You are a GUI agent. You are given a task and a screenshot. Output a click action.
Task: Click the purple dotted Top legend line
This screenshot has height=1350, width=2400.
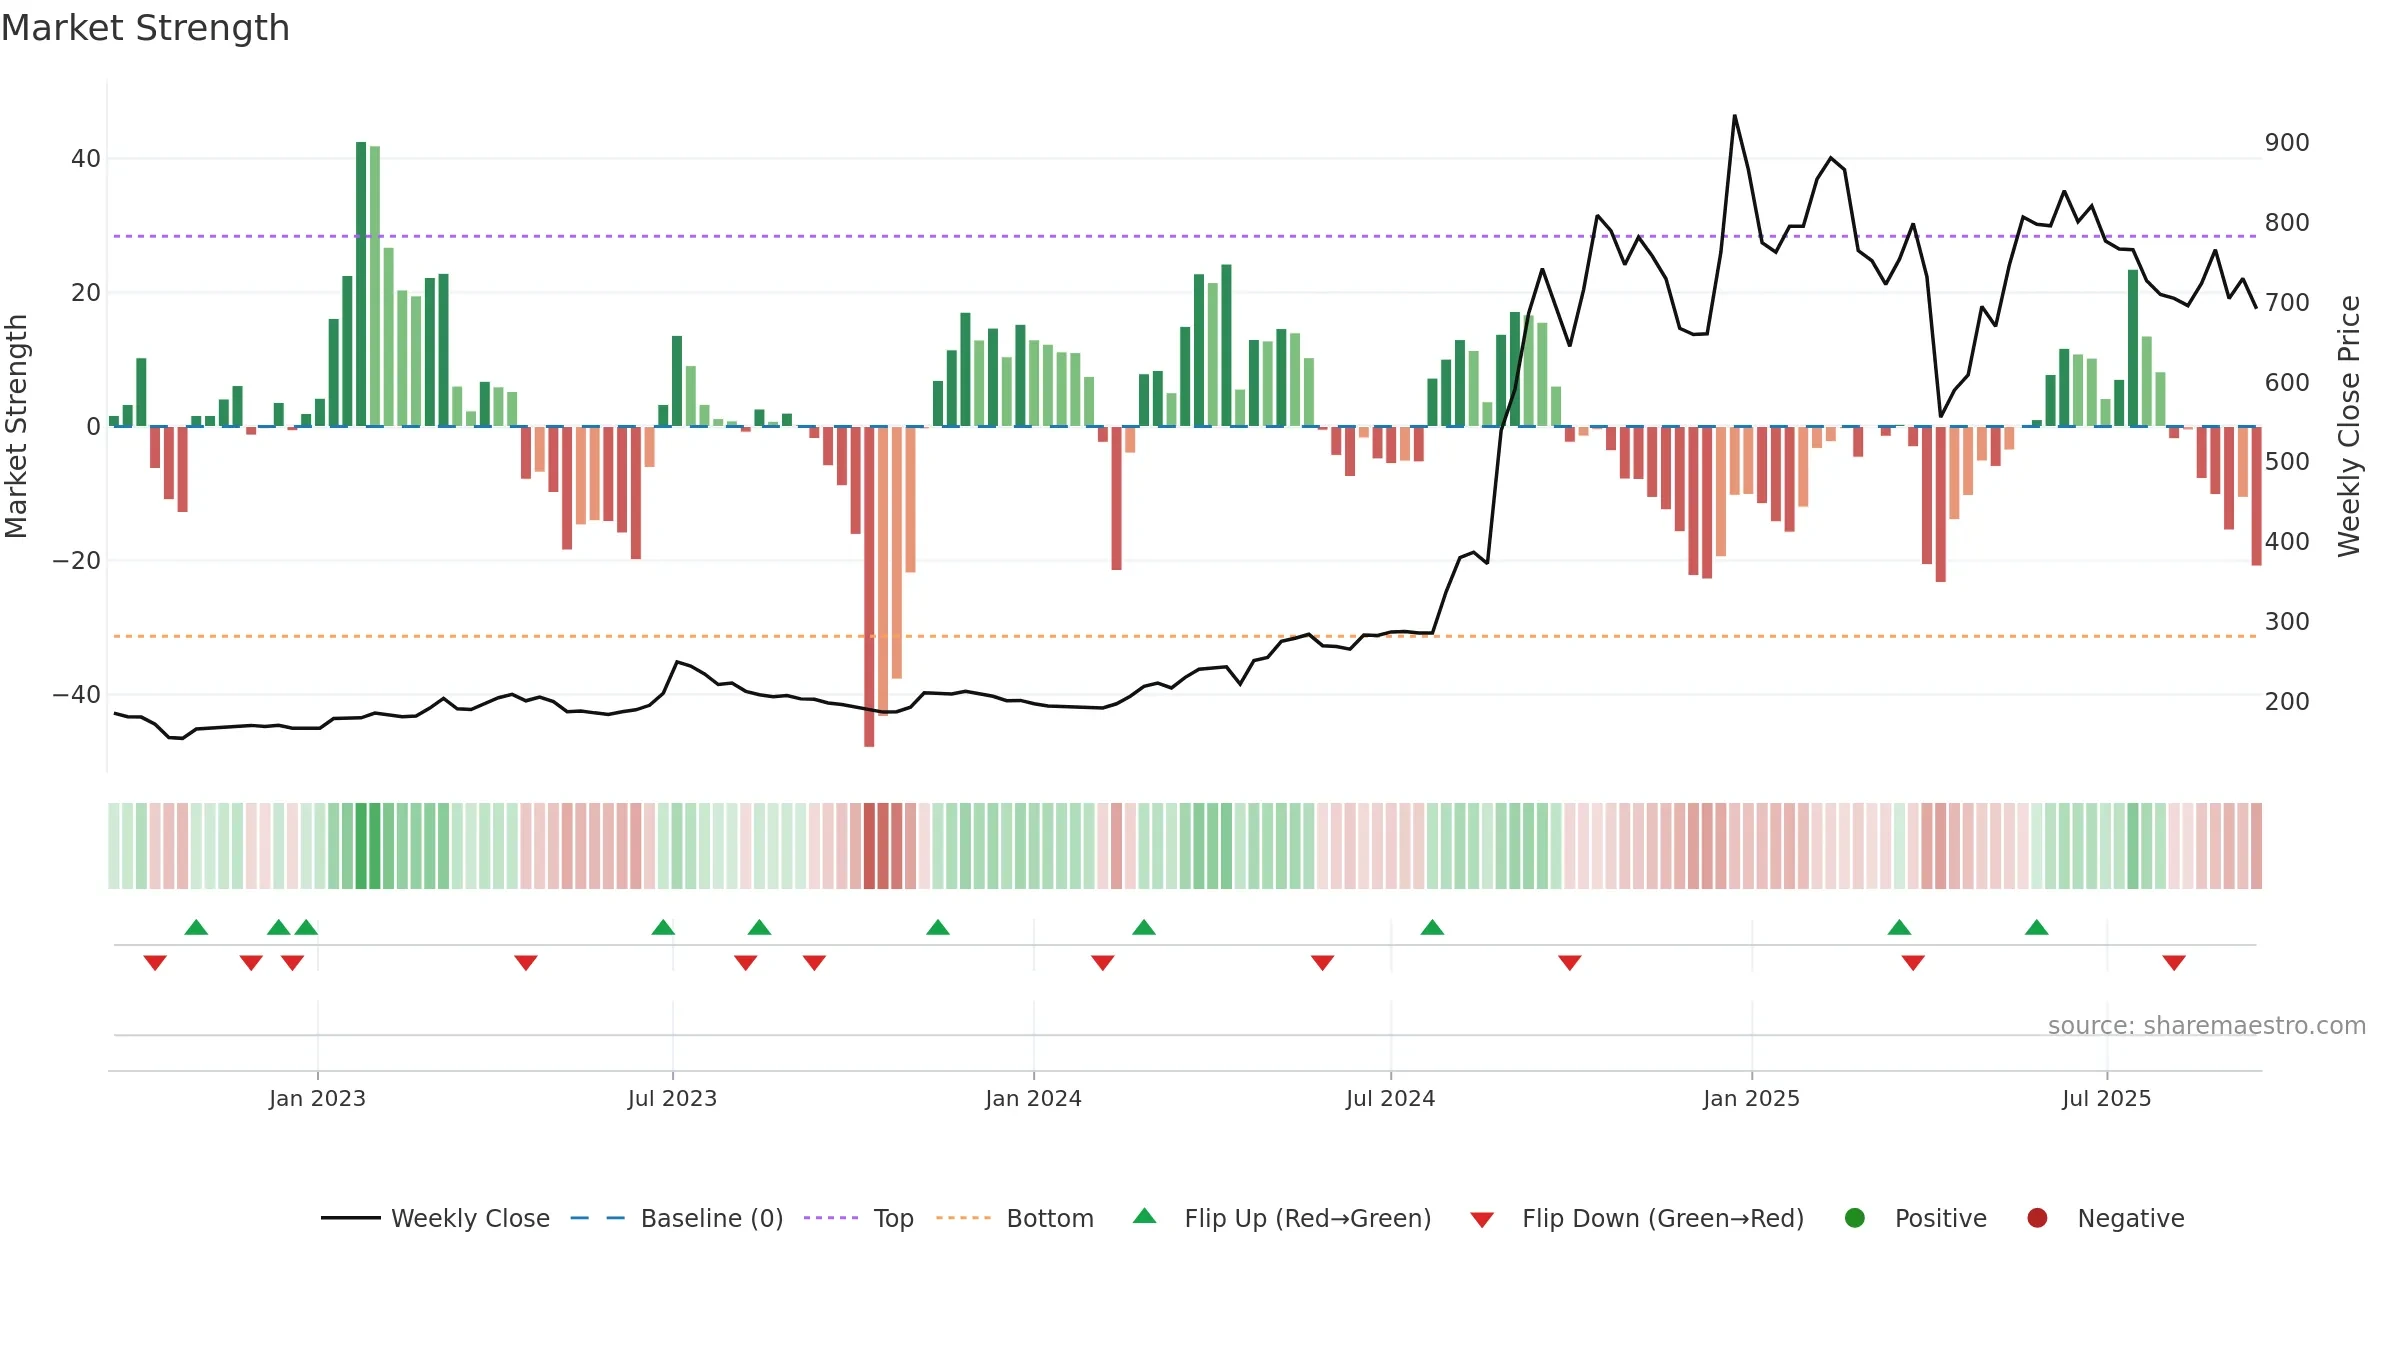(x=831, y=1218)
